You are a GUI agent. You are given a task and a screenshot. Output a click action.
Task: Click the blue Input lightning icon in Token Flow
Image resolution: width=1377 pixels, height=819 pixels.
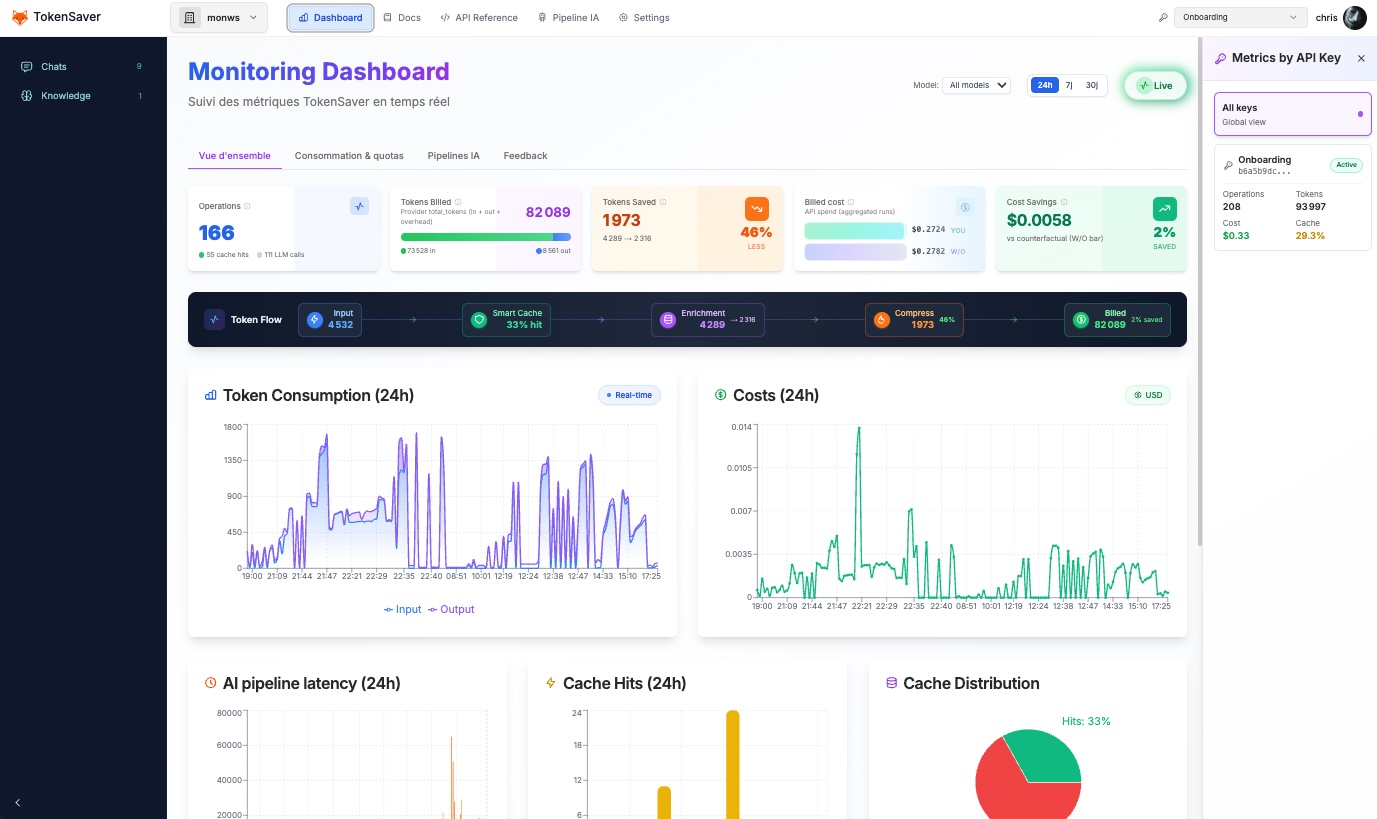coord(315,320)
